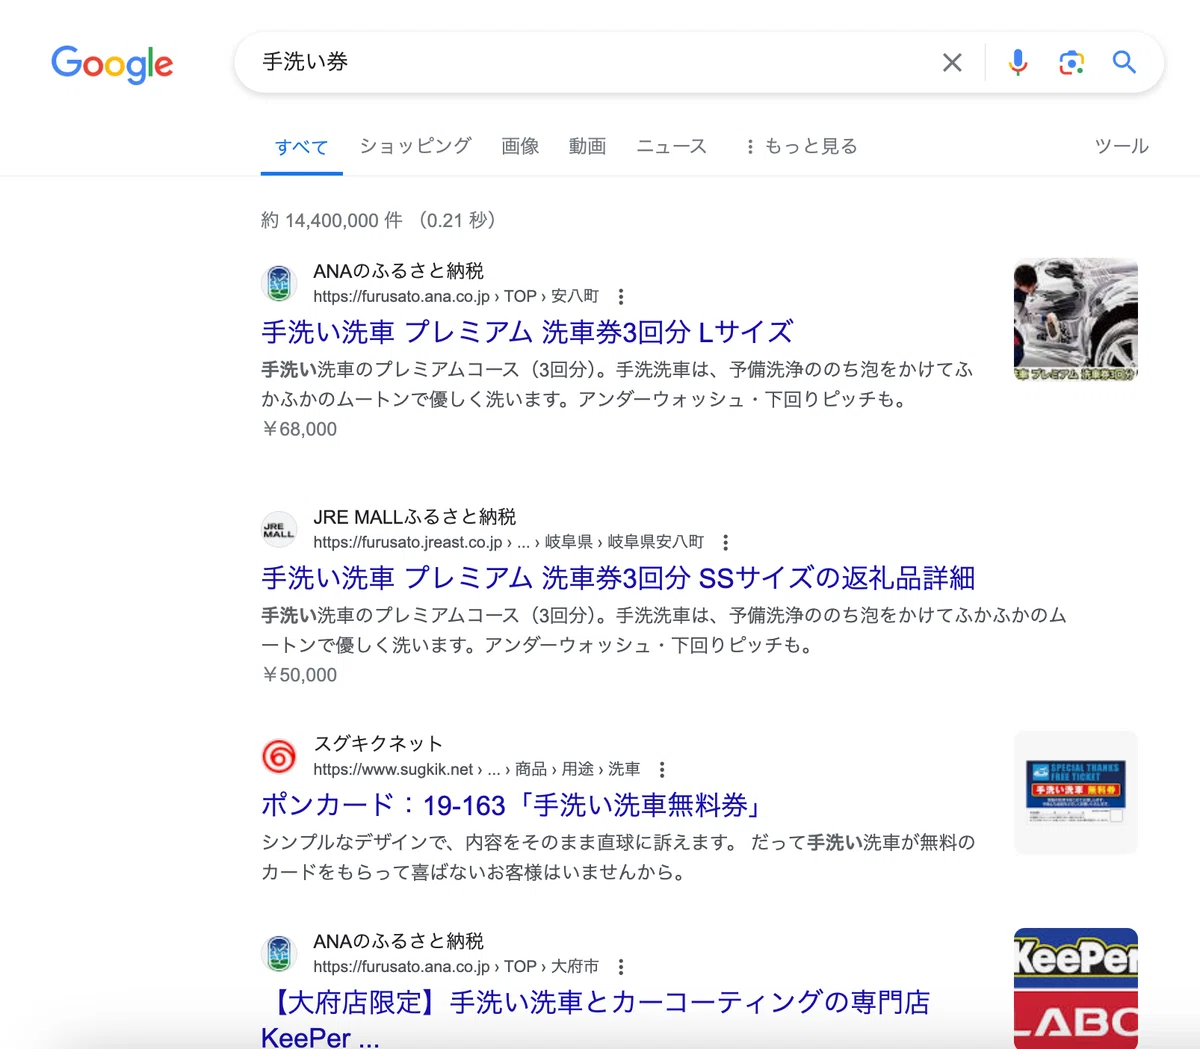Switch to the ショッピング tab
This screenshot has width=1200, height=1049.
tap(415, 146)
